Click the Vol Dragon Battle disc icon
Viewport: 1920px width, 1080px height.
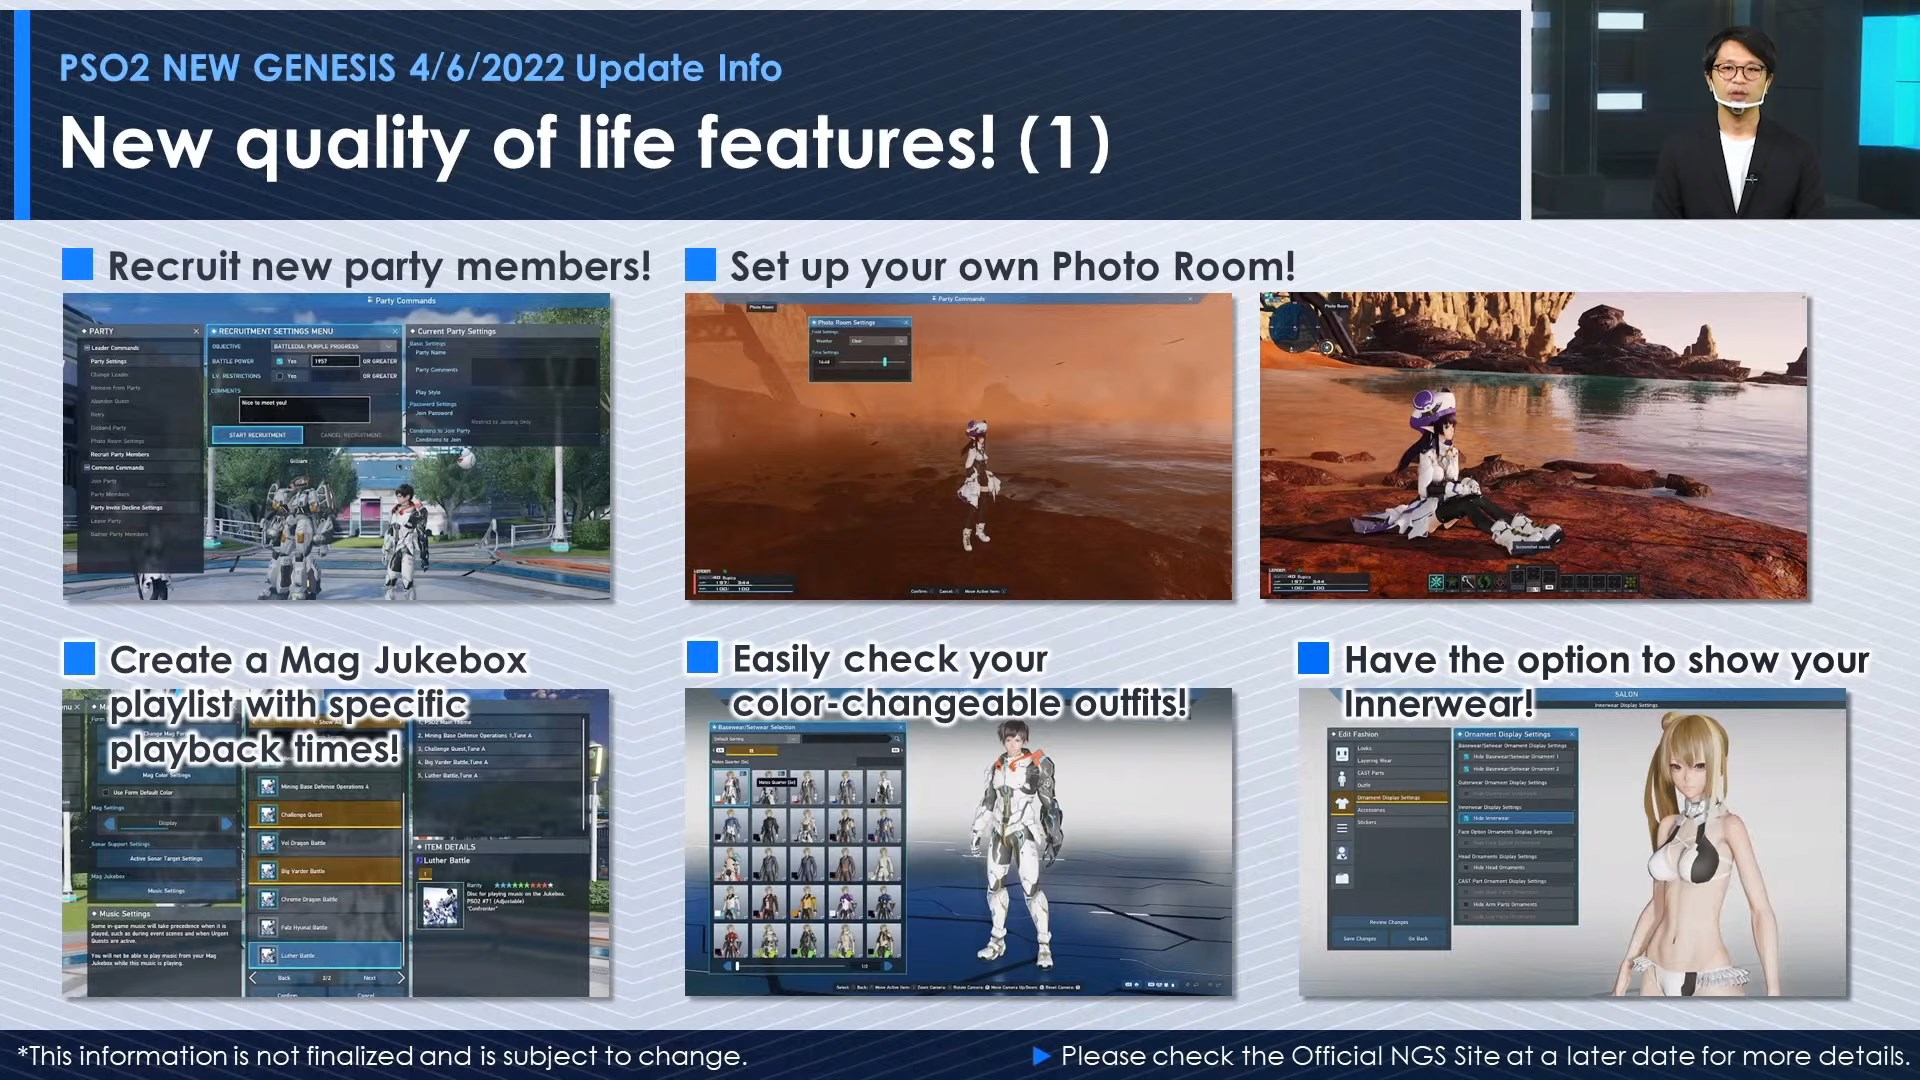(x=268, y=843)
